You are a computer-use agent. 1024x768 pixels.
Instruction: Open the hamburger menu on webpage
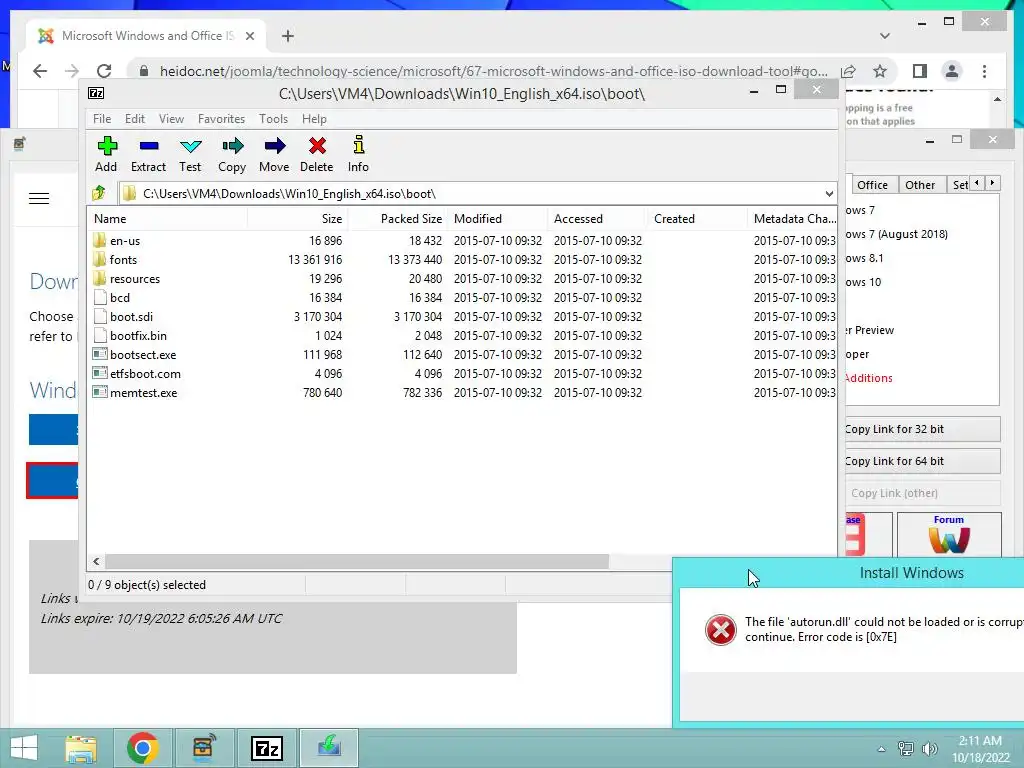click(x=39, y=199)
